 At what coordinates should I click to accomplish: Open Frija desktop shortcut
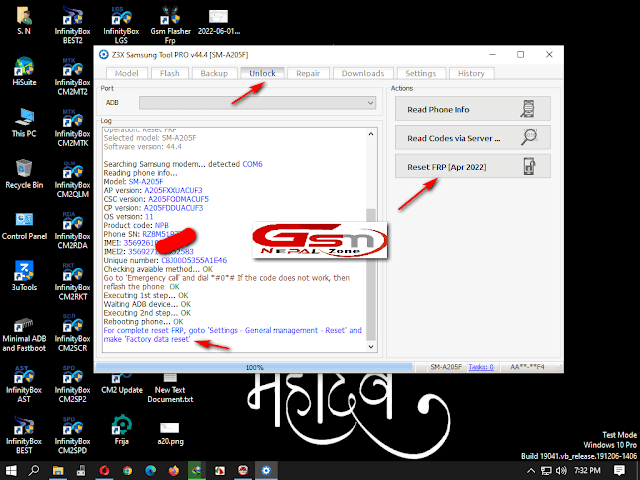[122, 430]
